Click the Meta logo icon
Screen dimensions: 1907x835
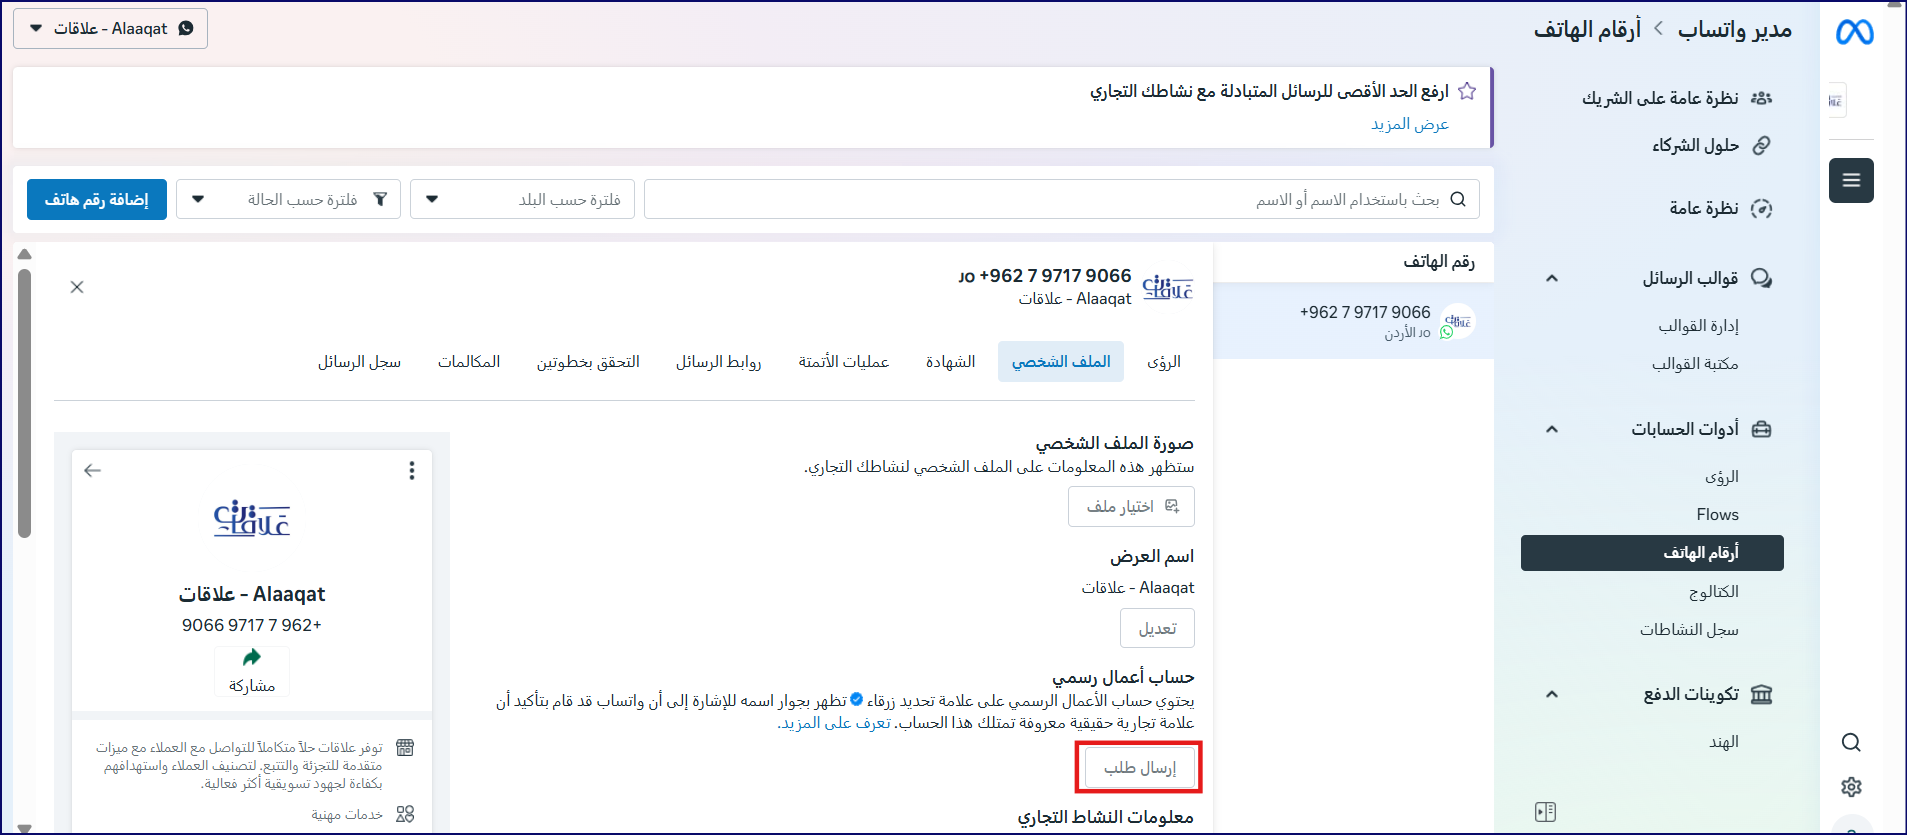pyautogui.click(x=1854, y=33)
